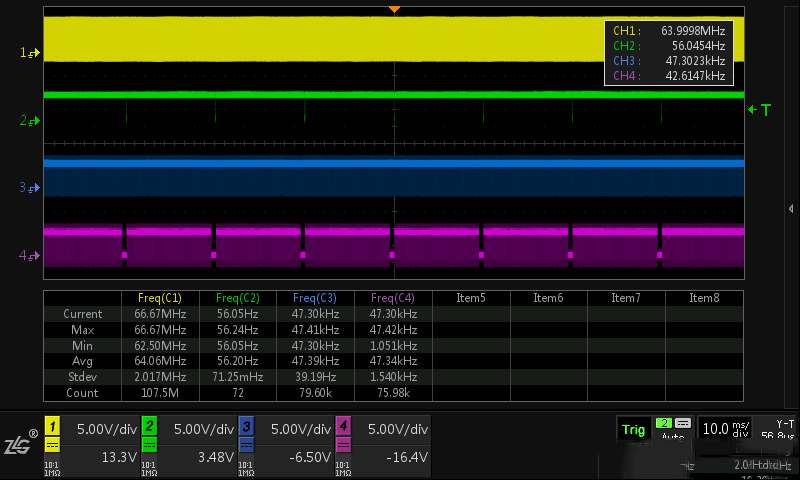800x480 pixels.
Task: Click channel 3 offset value -6.50V
Action: coord(310,457)
